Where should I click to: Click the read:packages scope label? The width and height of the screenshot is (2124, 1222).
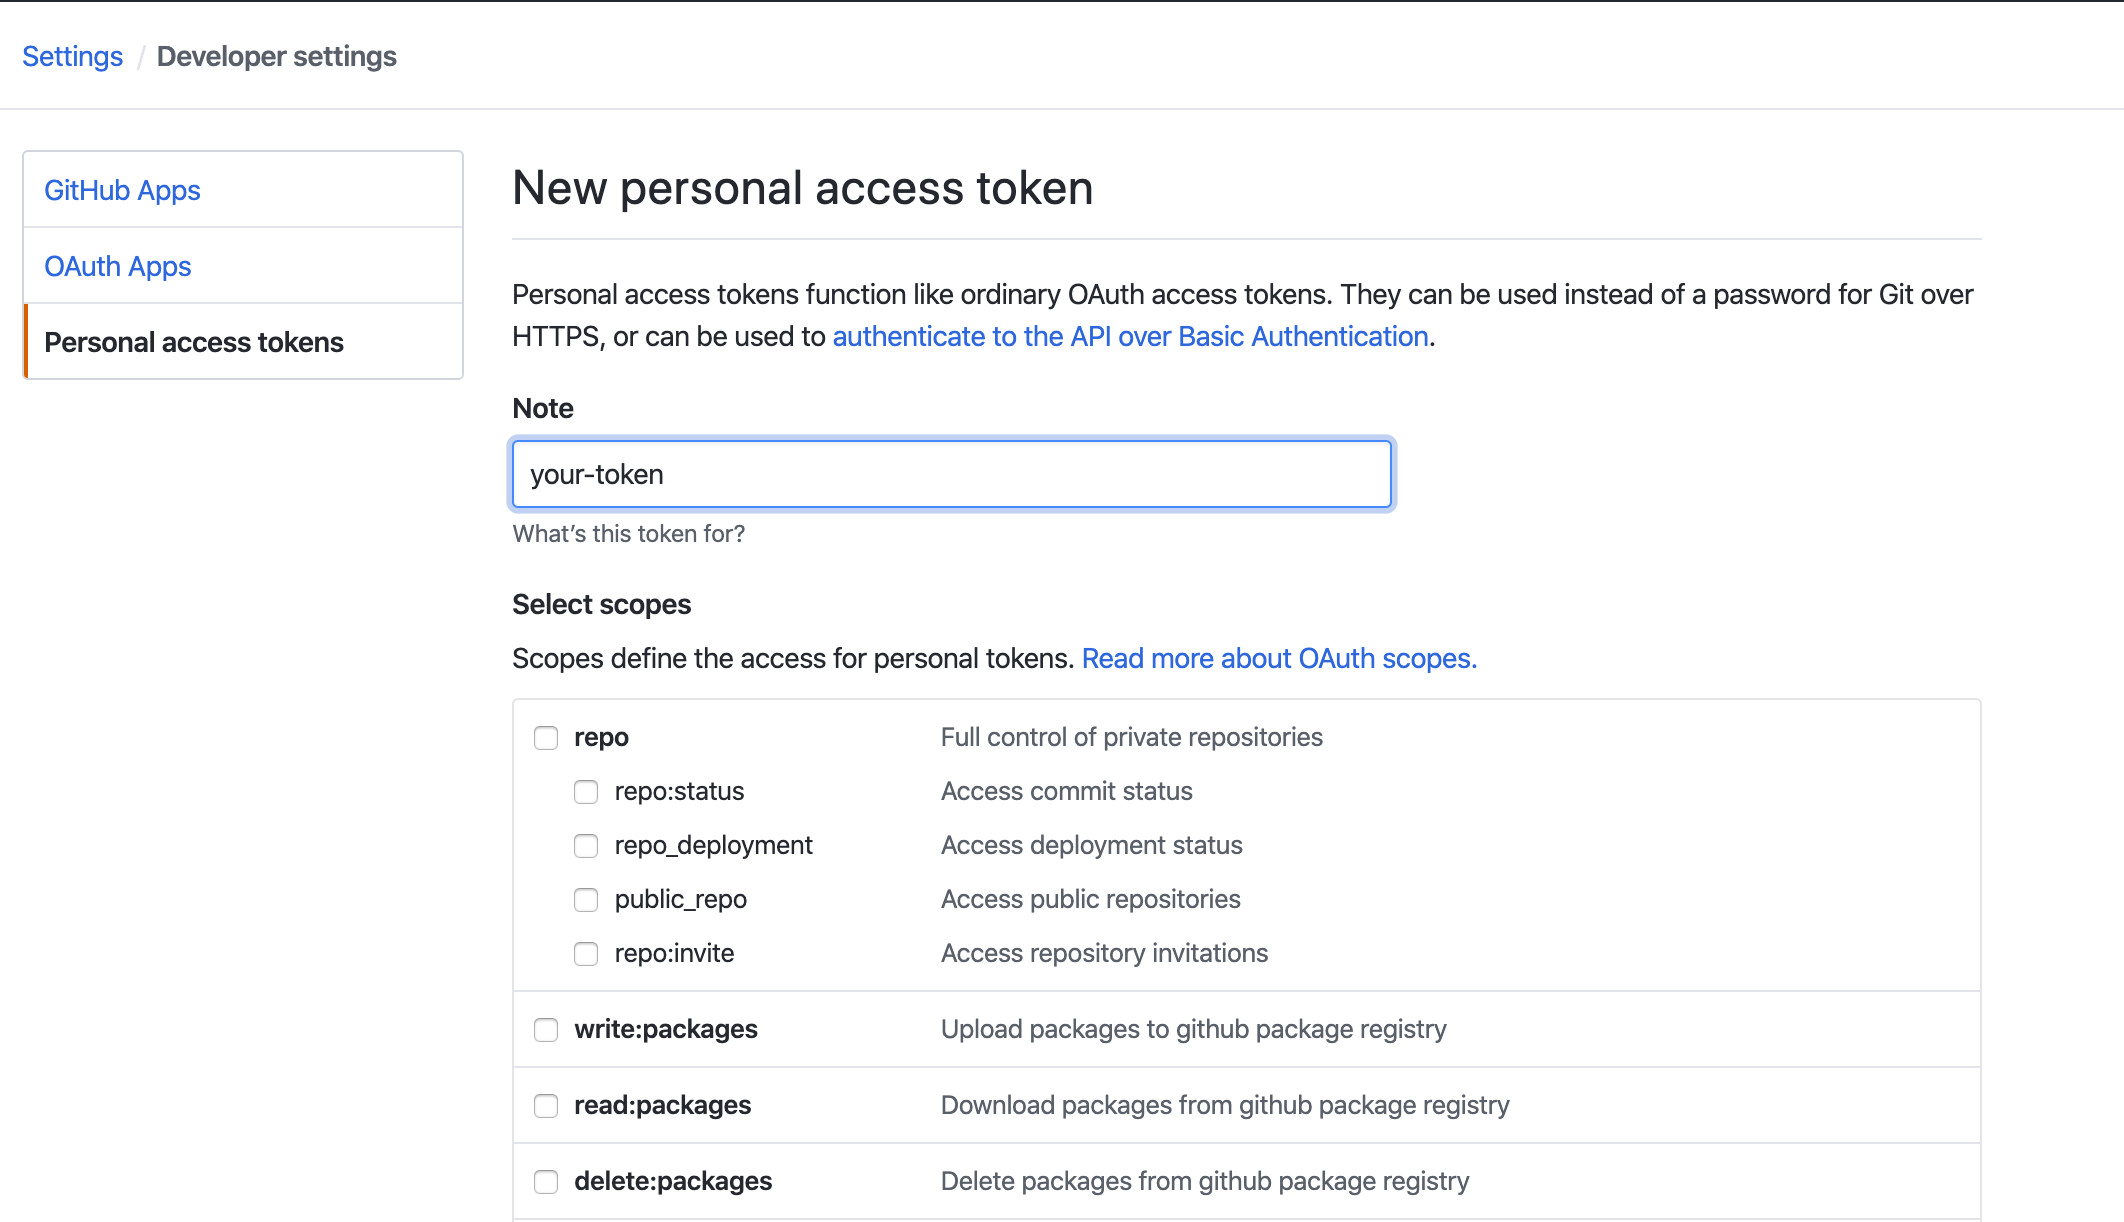pyautogui.click(x=662, y=1105)
